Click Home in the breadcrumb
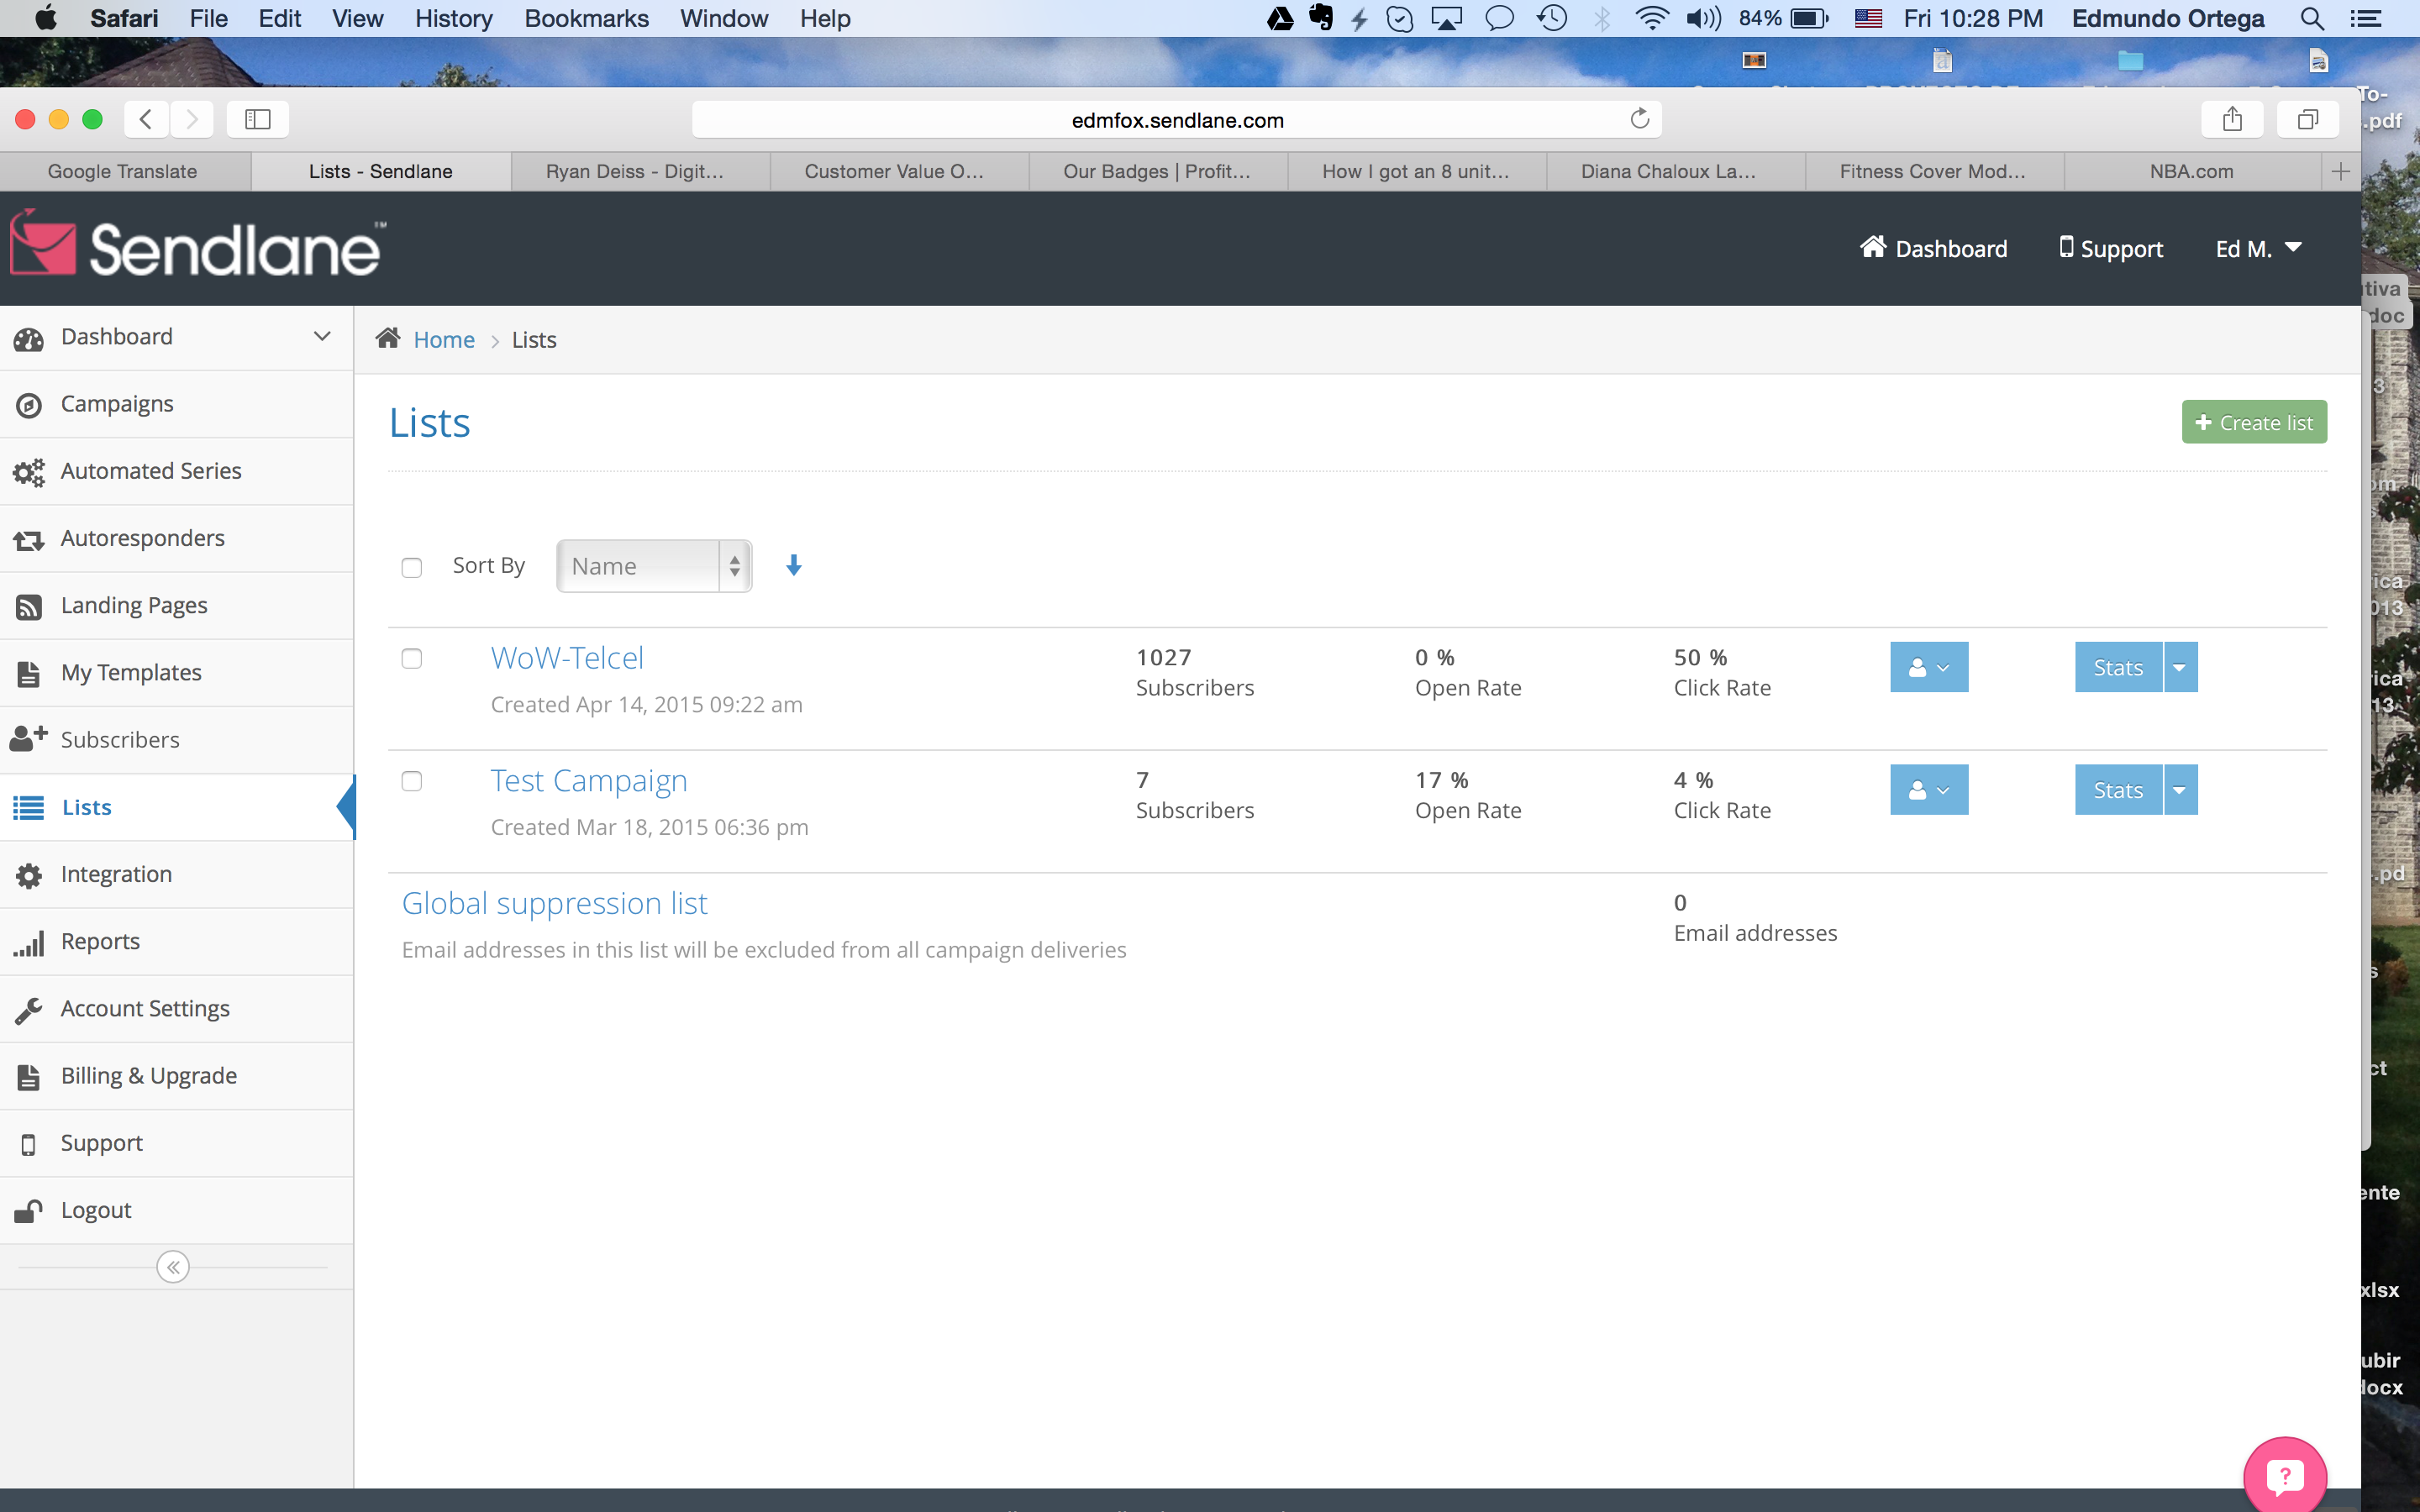This screenshot has height=1512, width=2420. [444, 340]
